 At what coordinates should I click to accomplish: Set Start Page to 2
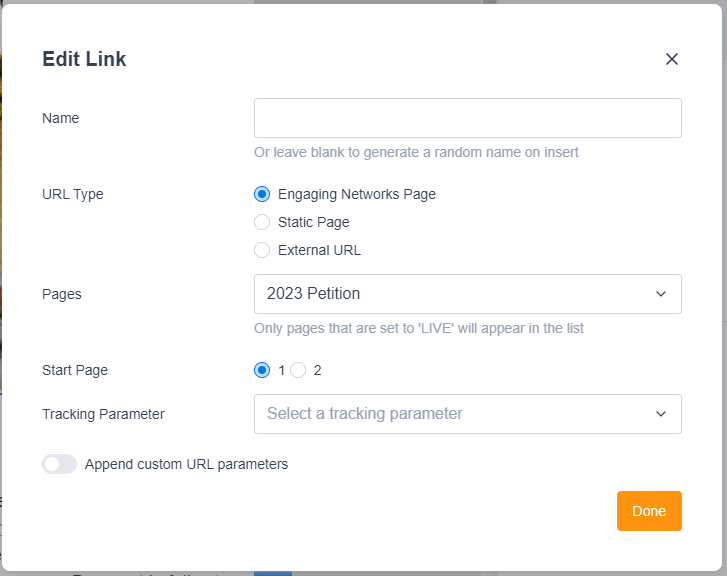[x=298, y=370]
